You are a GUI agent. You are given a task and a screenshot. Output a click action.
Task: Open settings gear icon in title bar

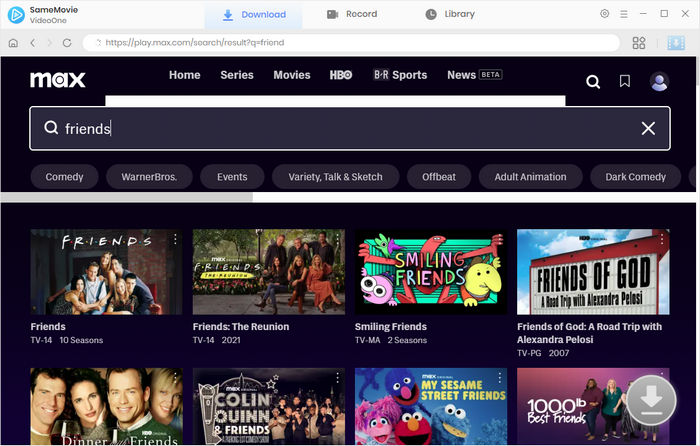pyautogui.click(x=604, y=14)
